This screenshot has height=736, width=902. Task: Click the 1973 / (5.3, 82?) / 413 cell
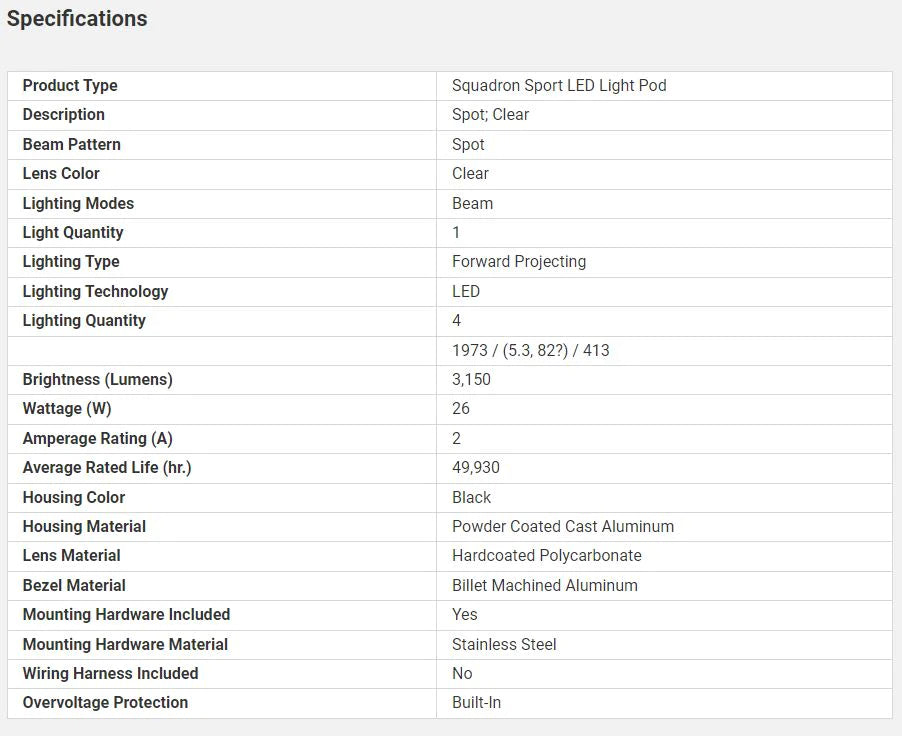point(531,350)
